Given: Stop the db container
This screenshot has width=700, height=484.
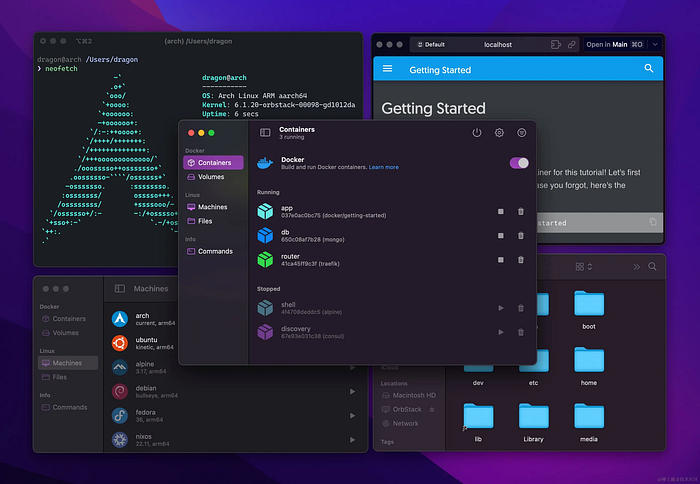Looking at the screenshot, I should pyautogui.click(x=501, y=236).
